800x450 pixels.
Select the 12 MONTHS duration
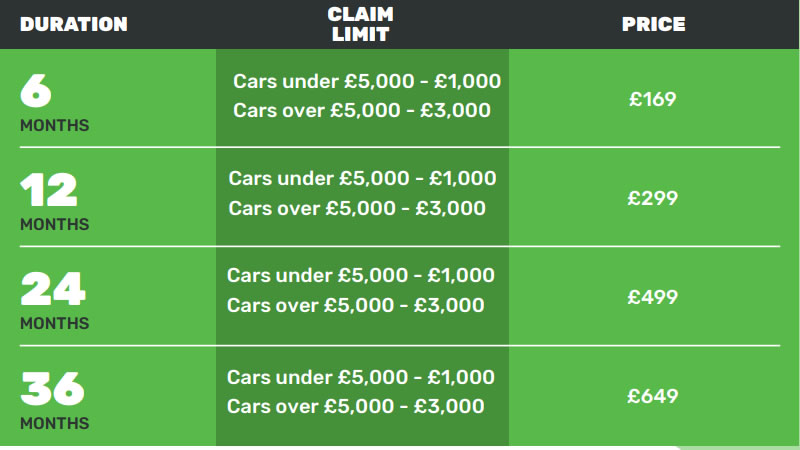pyautogui.click(x=55, y=202)
